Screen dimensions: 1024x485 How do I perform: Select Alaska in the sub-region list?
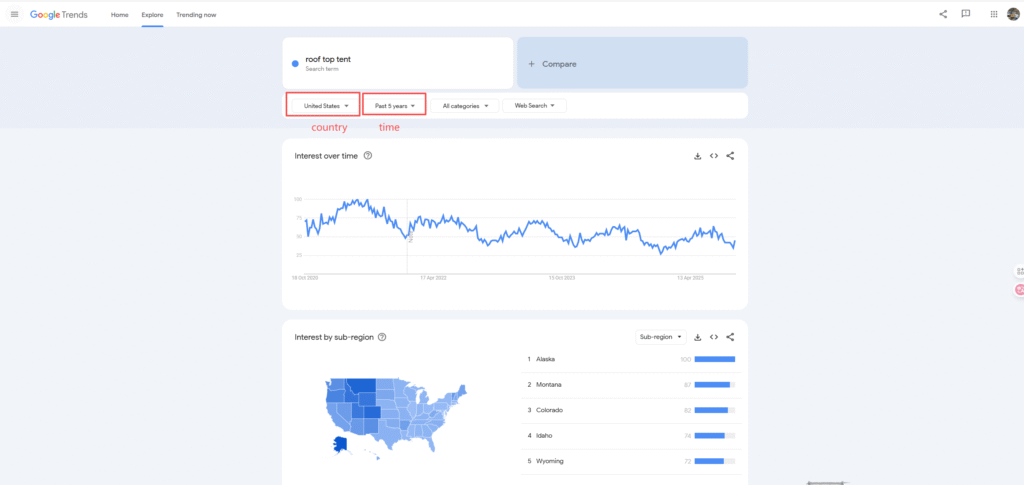tap(545, 359)
